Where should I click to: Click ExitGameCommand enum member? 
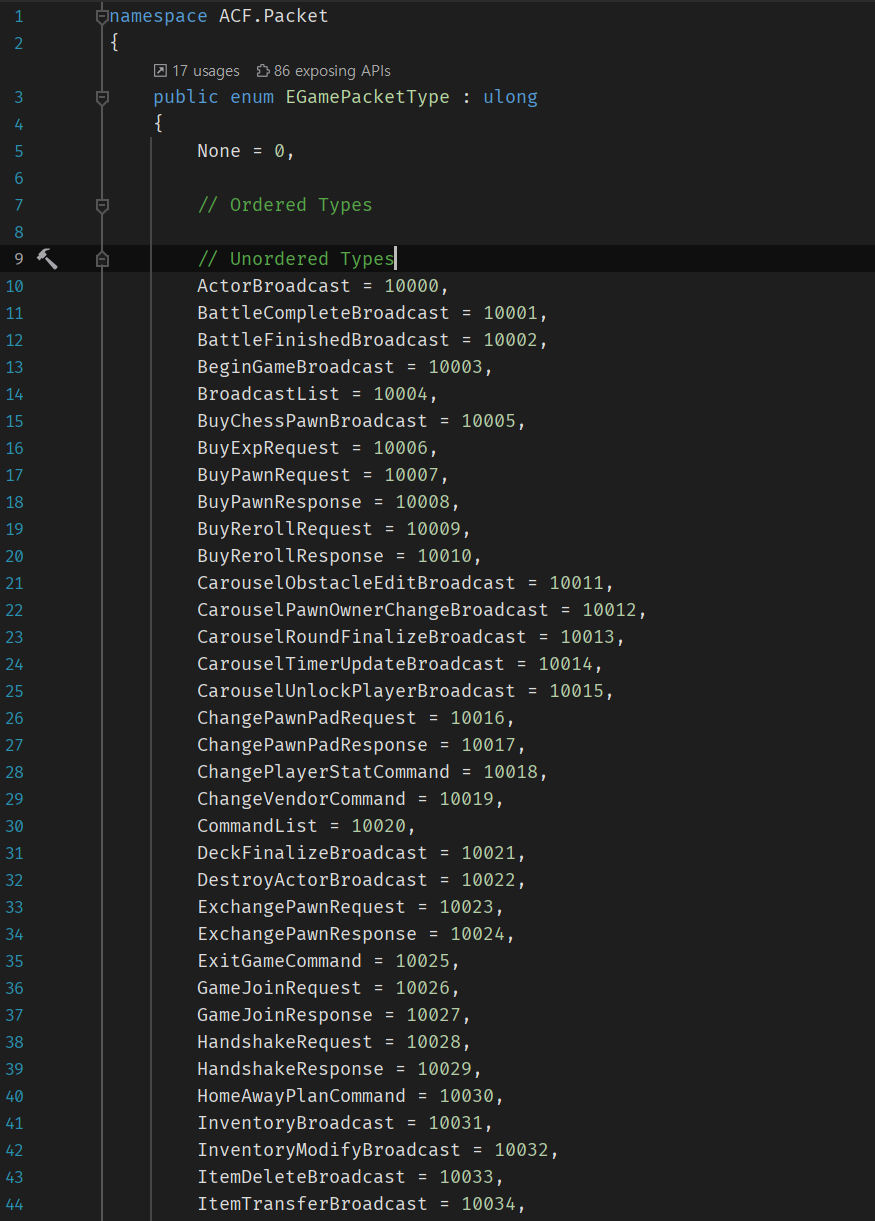click(279, 961)
